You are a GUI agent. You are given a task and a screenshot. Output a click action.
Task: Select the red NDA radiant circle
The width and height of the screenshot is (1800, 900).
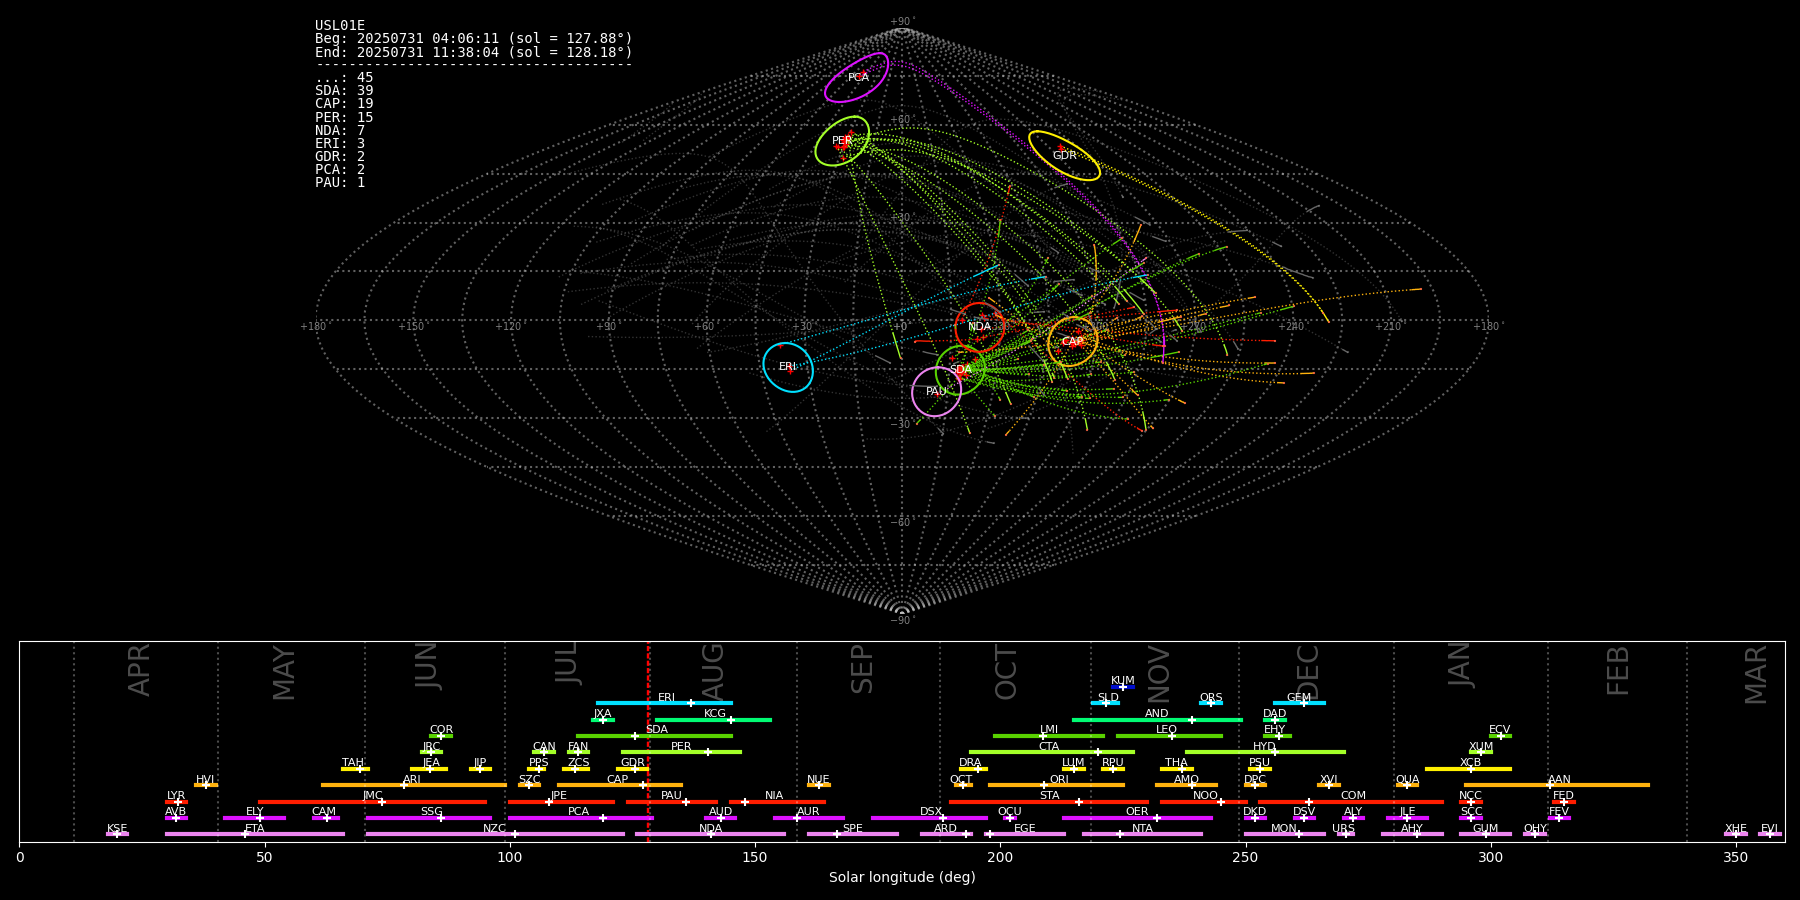[x=980, y=326]
